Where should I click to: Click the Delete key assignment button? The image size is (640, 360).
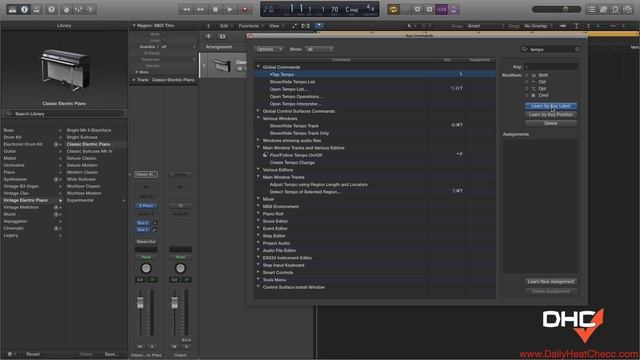551,123
